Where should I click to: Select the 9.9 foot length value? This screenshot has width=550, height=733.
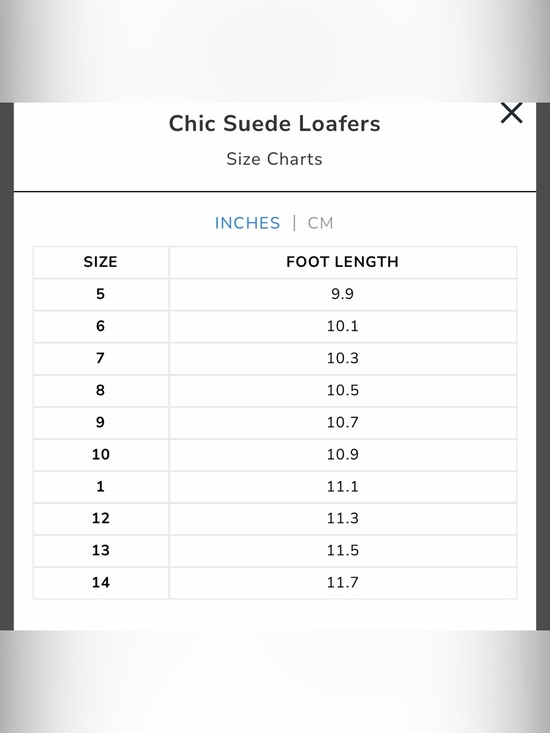click(x=343, y=294)
